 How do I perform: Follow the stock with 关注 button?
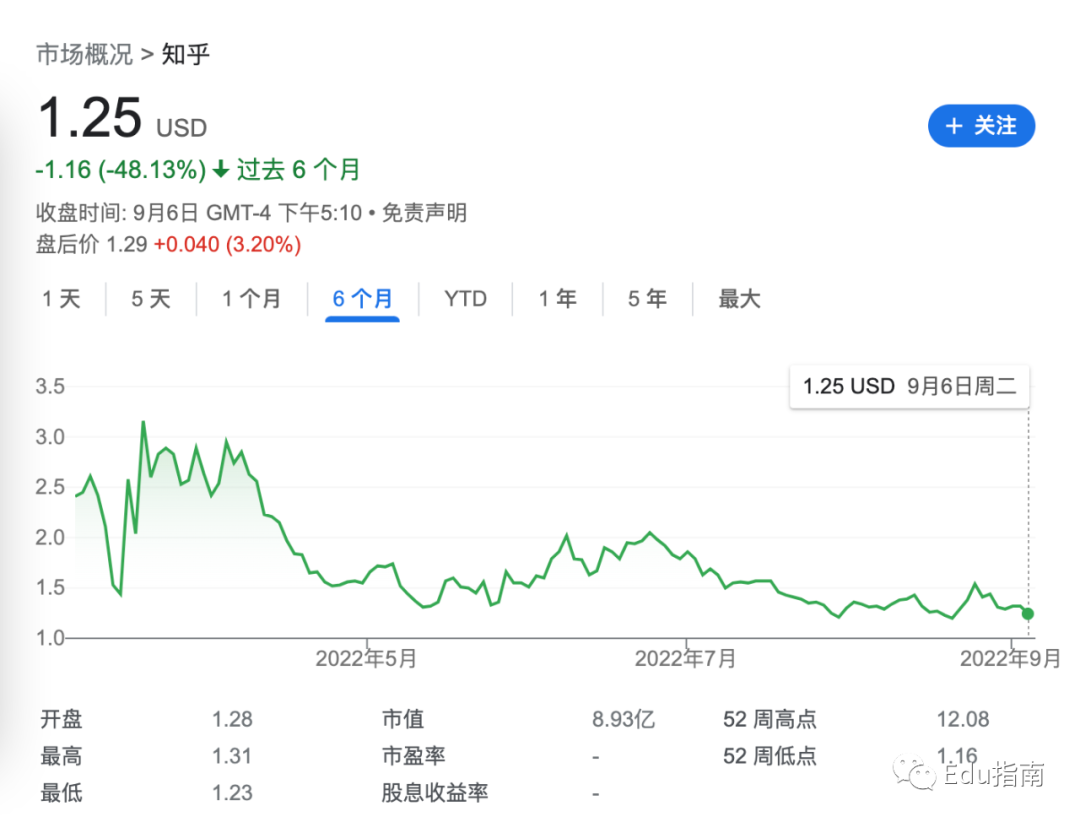(x=982, y=126)
